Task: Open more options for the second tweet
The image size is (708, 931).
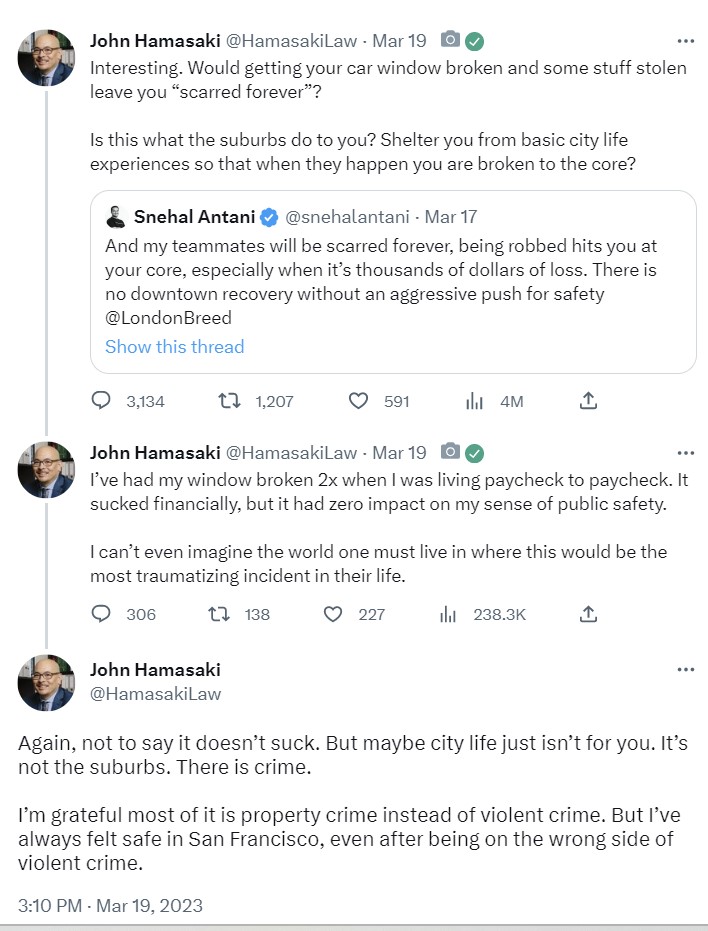Action: click(685, 452)
